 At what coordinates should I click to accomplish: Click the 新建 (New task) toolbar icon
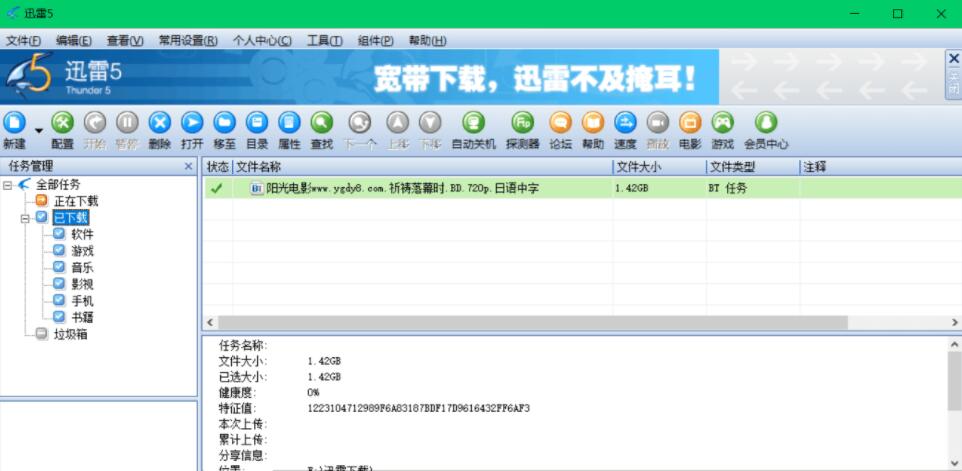[13, 123]
